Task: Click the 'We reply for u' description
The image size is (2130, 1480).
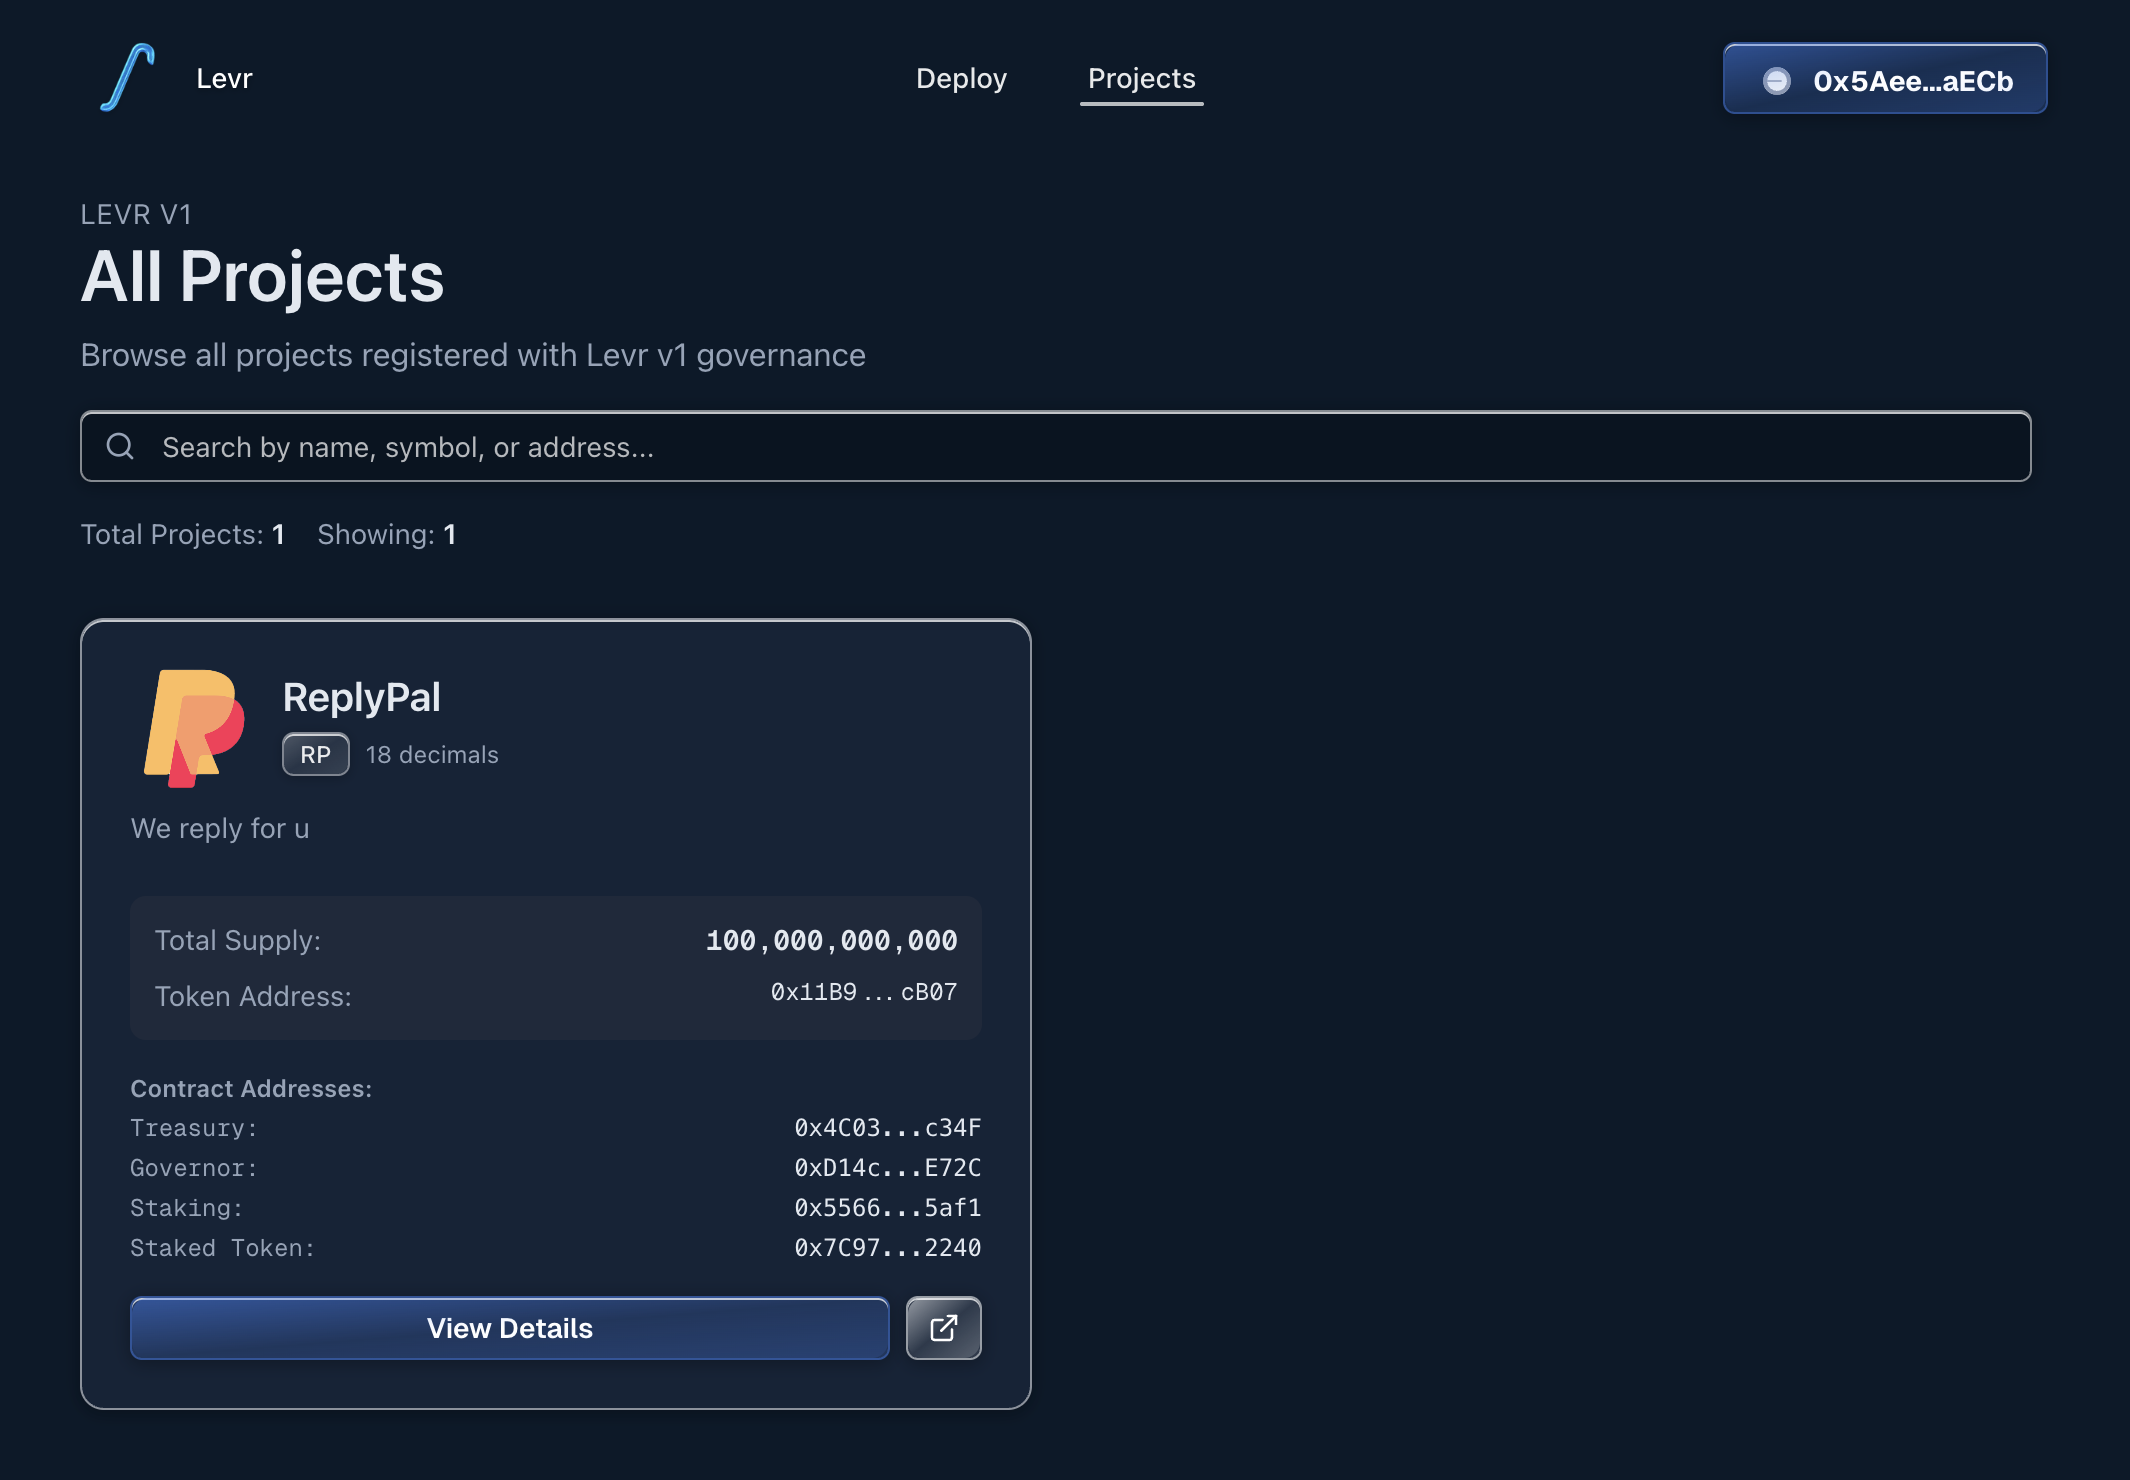Action: click(x=220, y=828)
